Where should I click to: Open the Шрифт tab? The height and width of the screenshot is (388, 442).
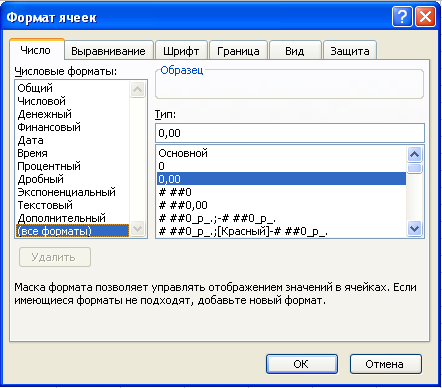click(181, 51)
